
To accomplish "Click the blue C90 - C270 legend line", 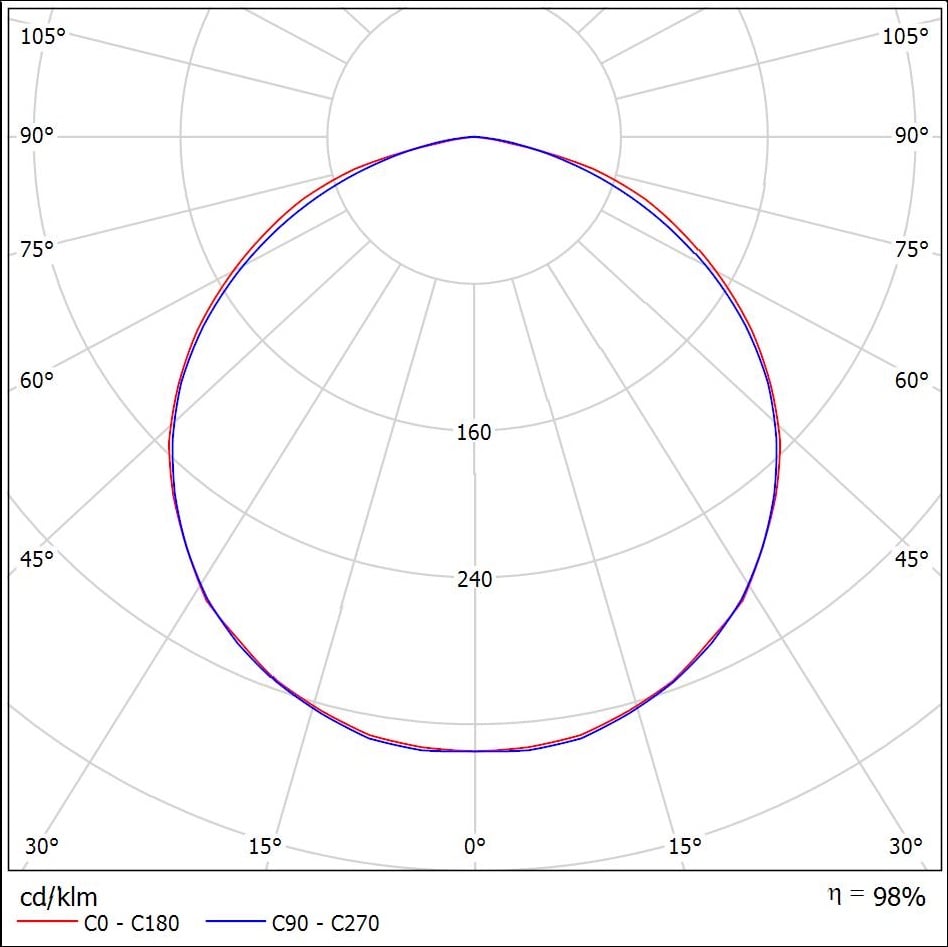I will pyautogui.click(x=236, y=922).
